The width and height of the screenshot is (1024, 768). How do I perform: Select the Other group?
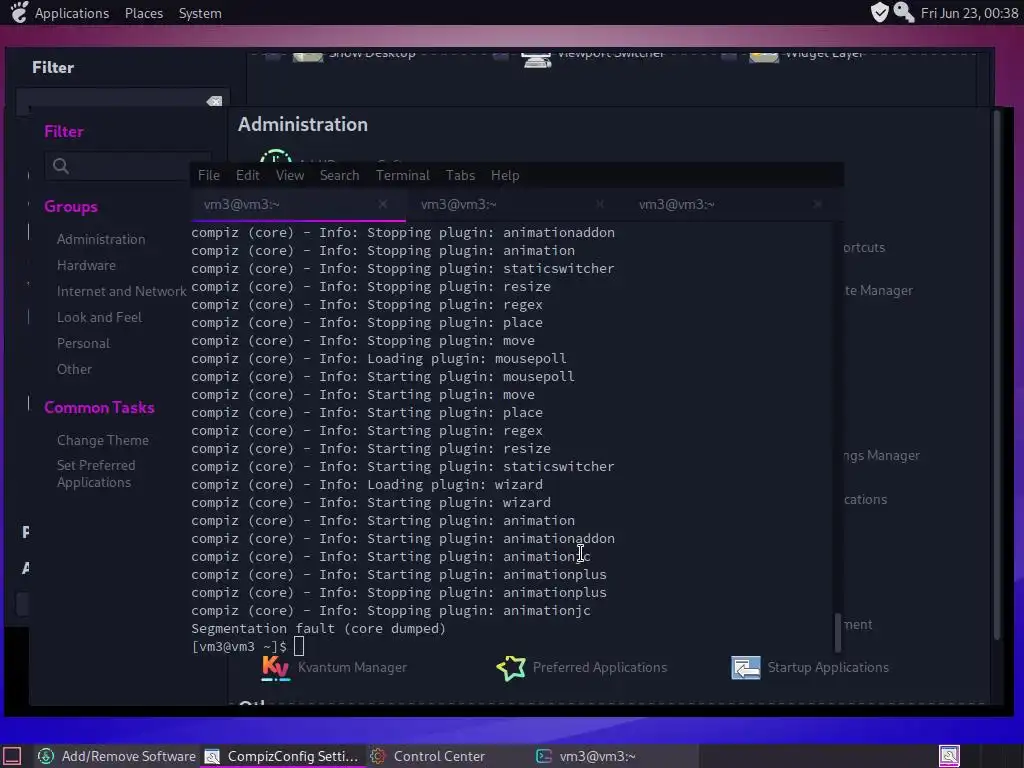click(74, 370)
